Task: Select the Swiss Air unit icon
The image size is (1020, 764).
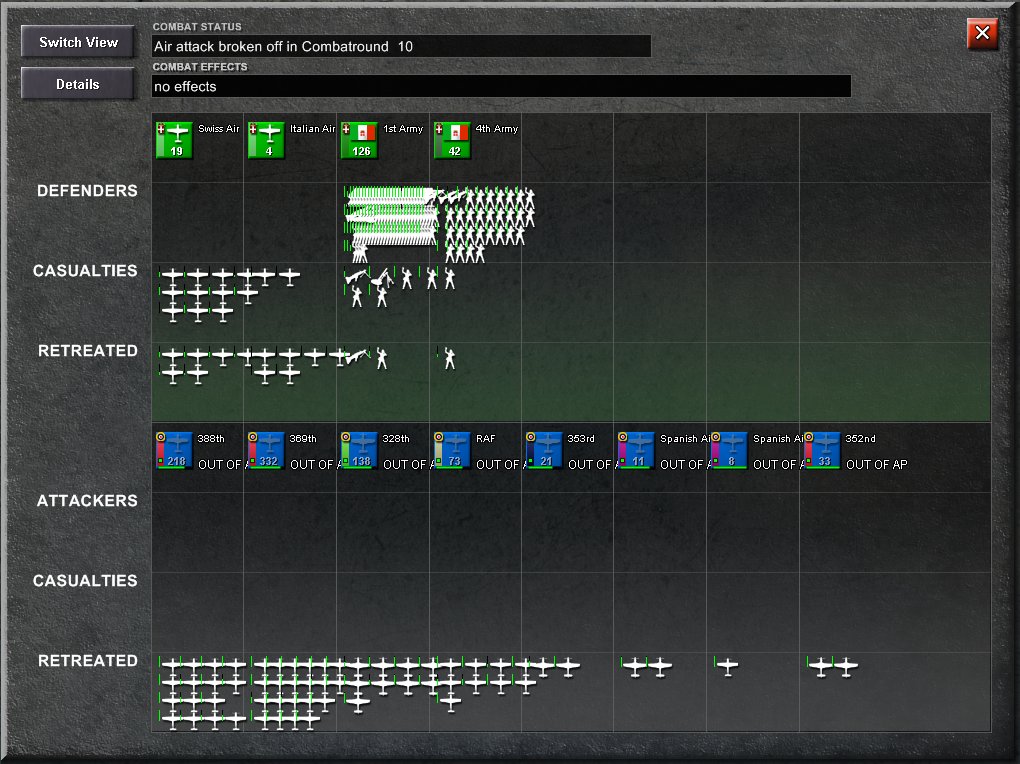Action: 174,140
